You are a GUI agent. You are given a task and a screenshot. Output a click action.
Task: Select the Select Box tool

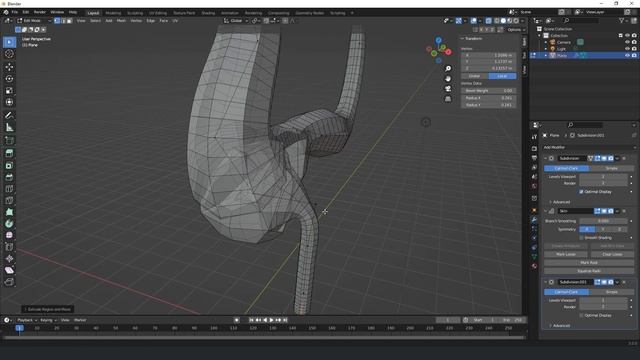click(9, 42)
